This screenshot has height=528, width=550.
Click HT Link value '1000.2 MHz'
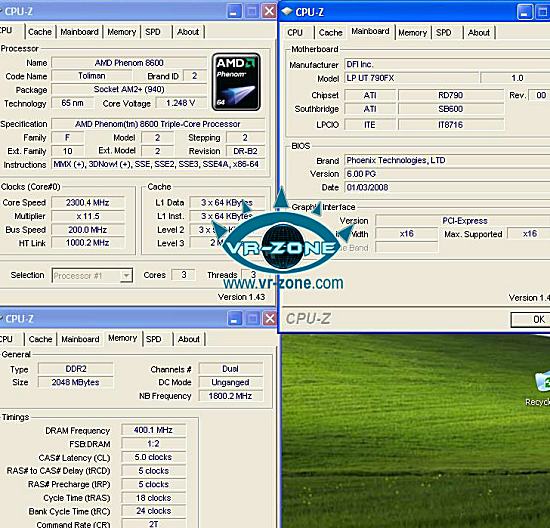(88, 243)
